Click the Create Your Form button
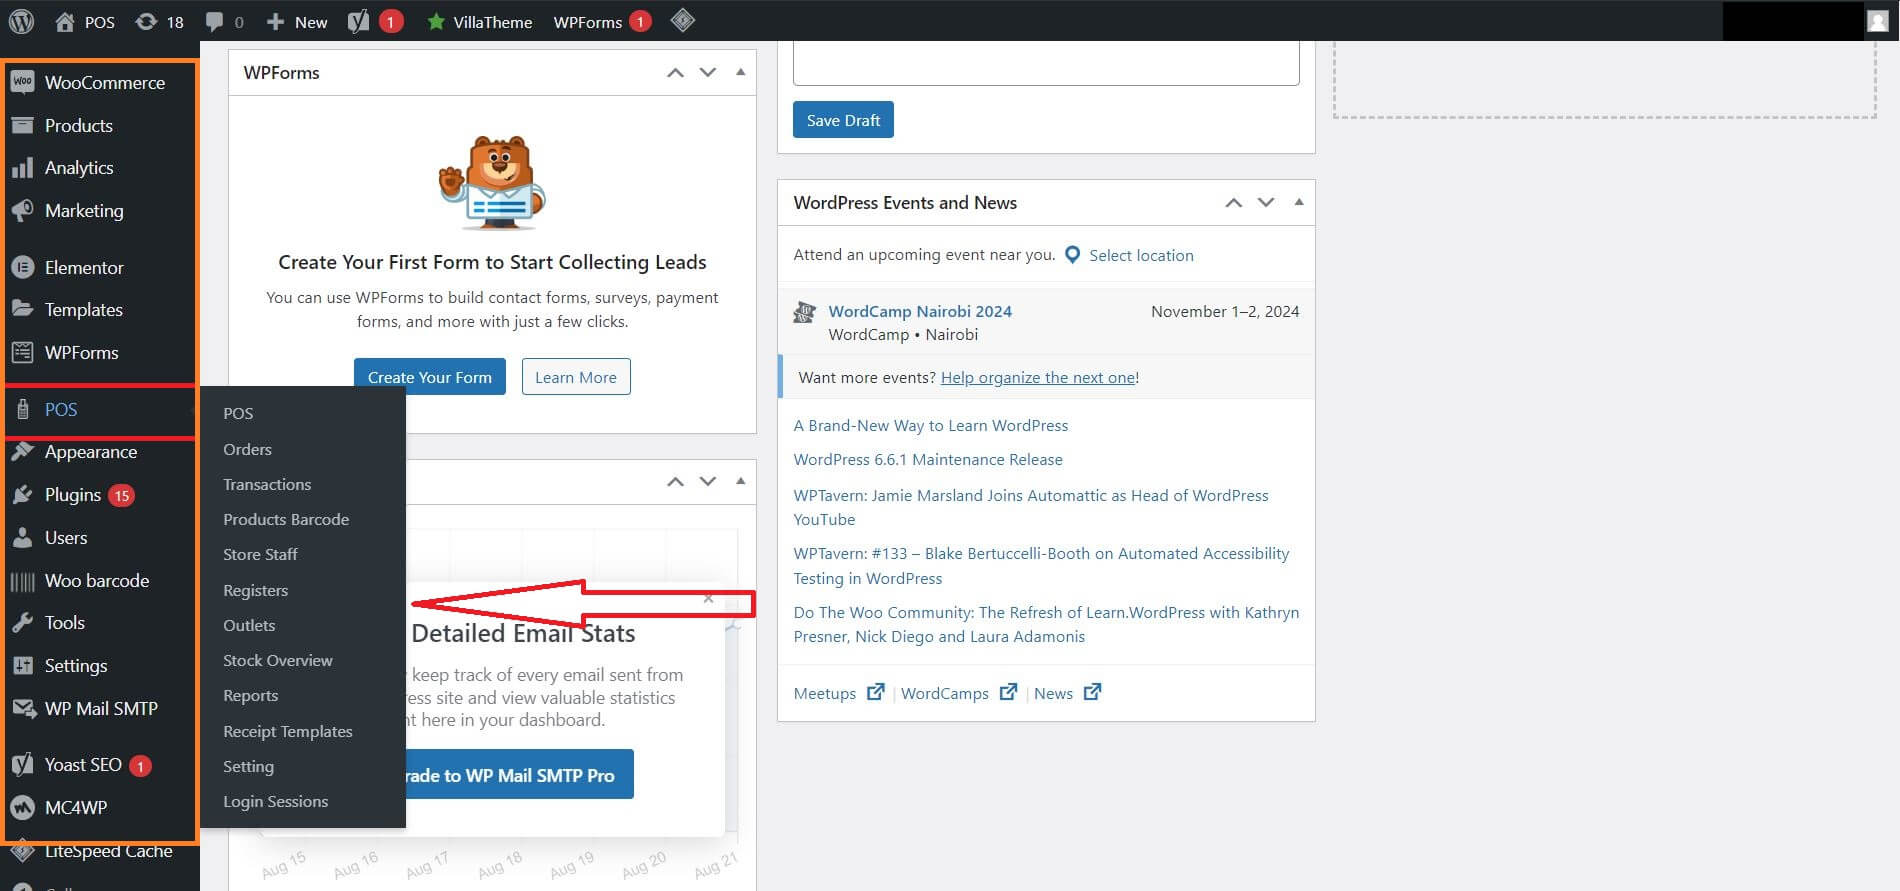Screen dimensions: 1900x891 (x=430, y=377)
